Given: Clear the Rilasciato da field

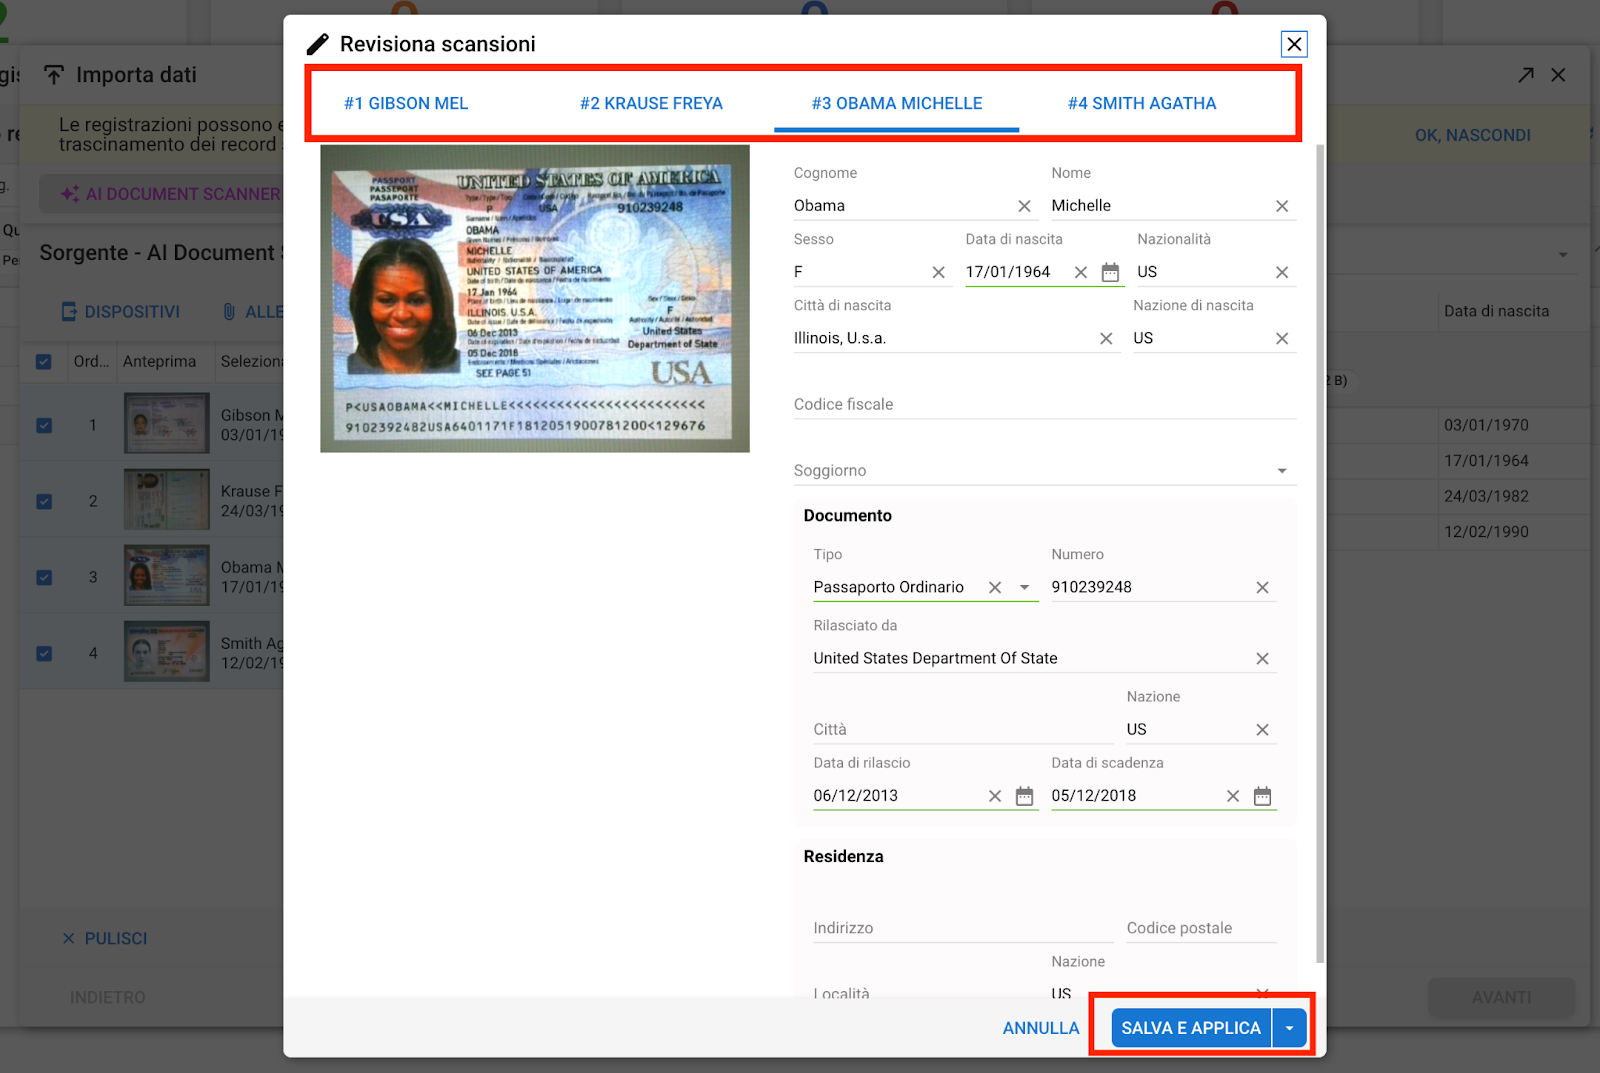Looking at the screenshot, I should [1262, 659].
